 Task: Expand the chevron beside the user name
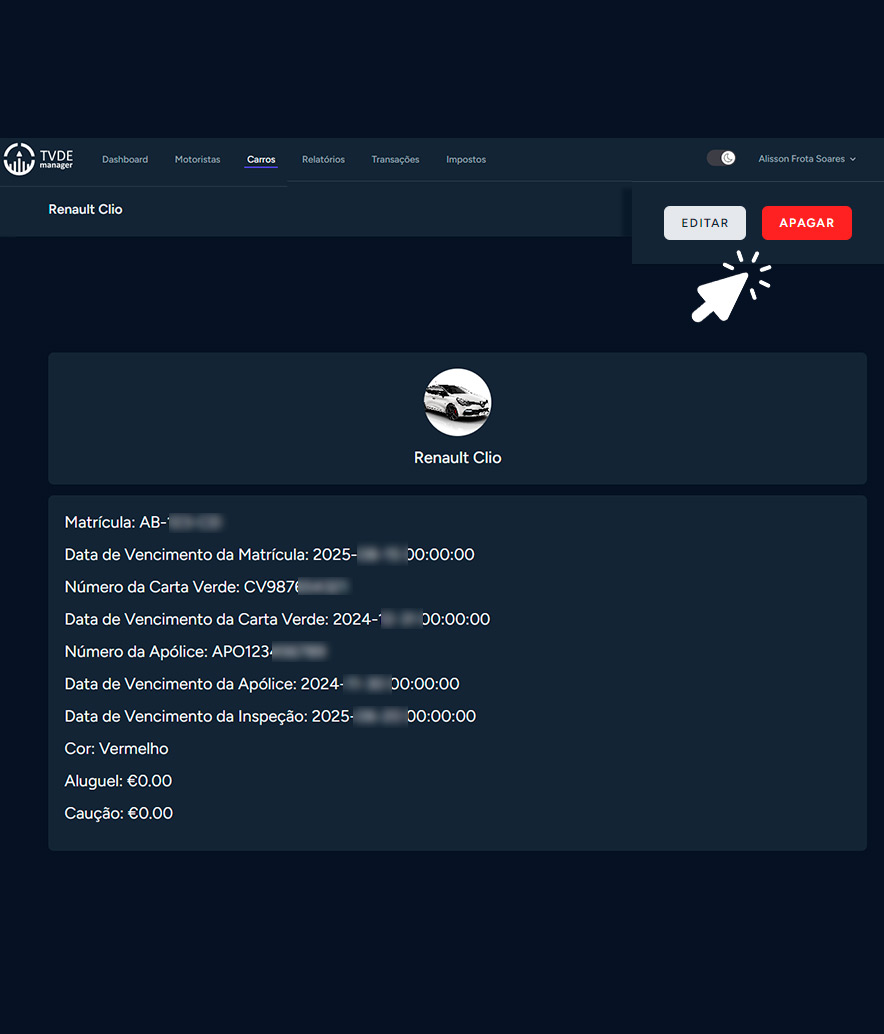[x=853, y=159]
